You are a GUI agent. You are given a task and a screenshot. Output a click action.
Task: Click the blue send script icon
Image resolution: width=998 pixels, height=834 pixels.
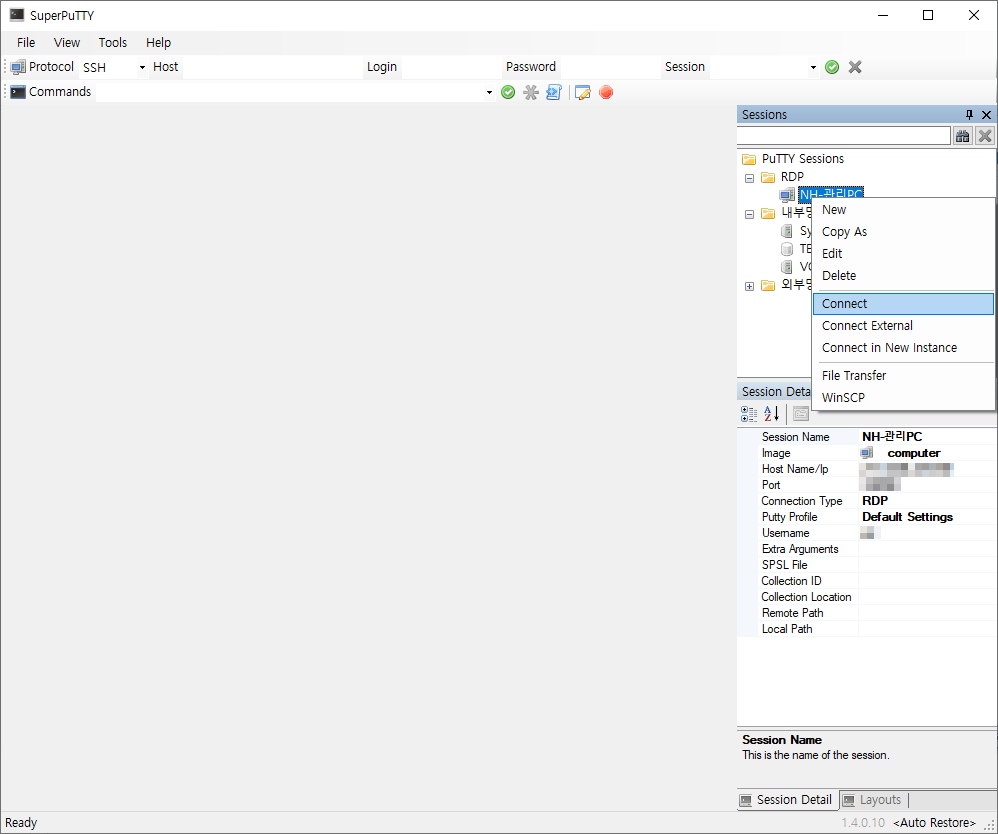click(554, 92)
